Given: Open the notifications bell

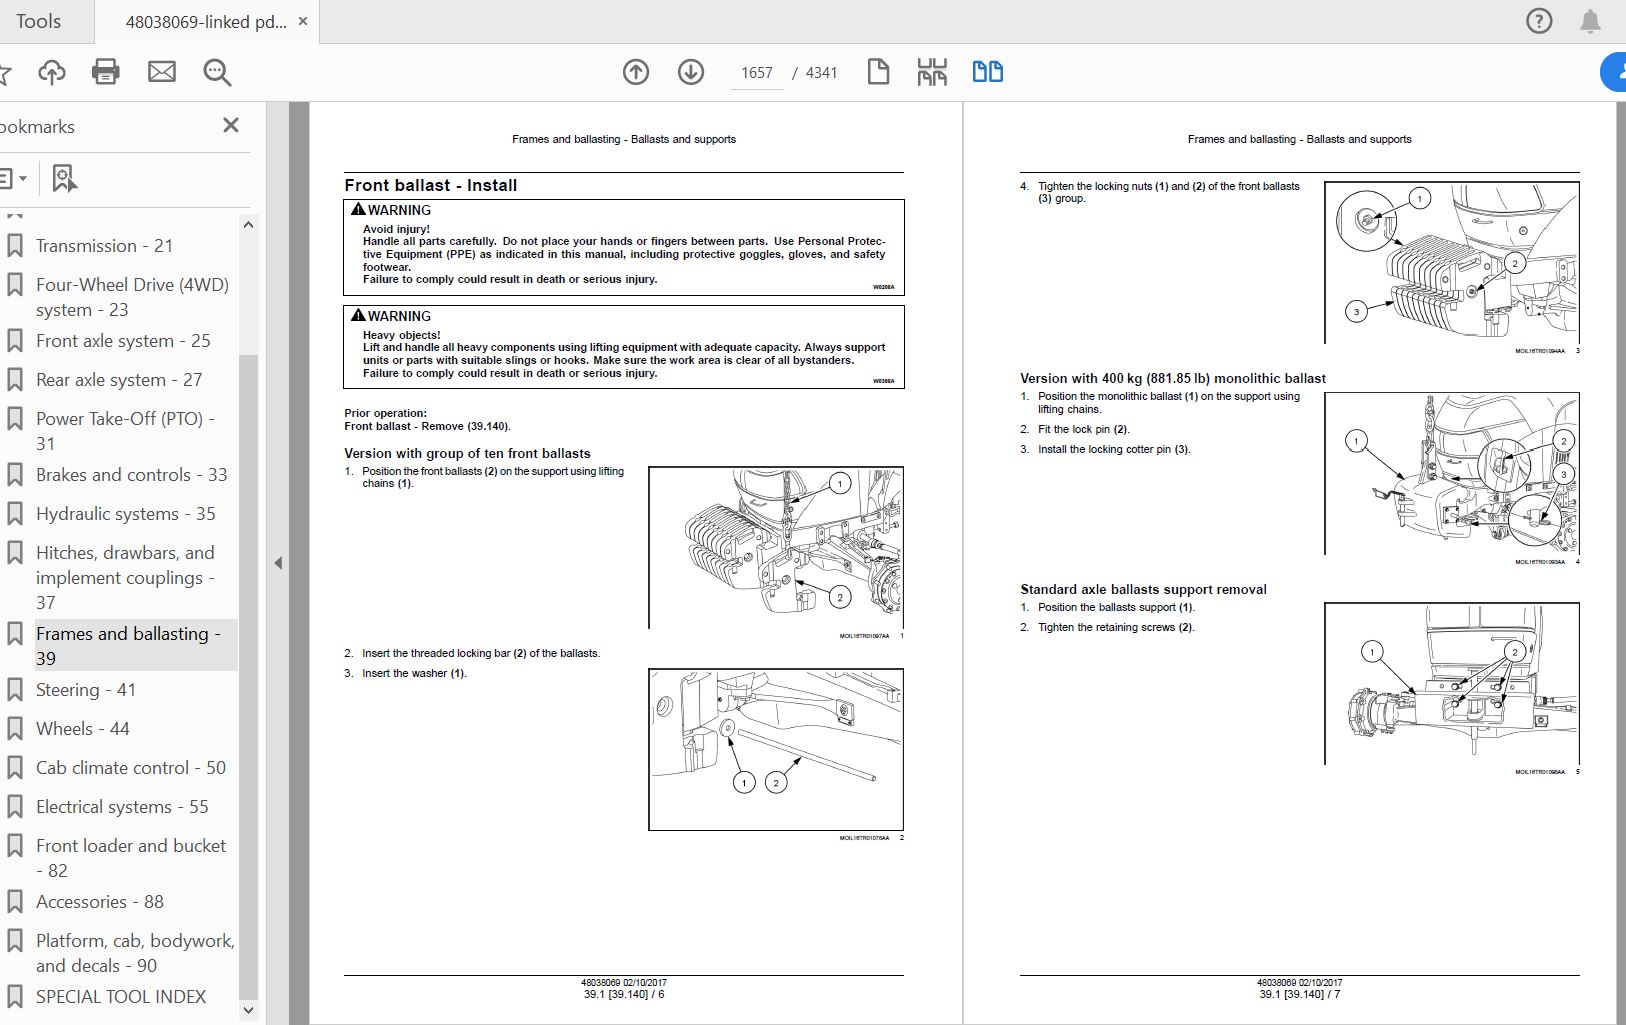Looking at the screenshot, I should [1590, 21].
